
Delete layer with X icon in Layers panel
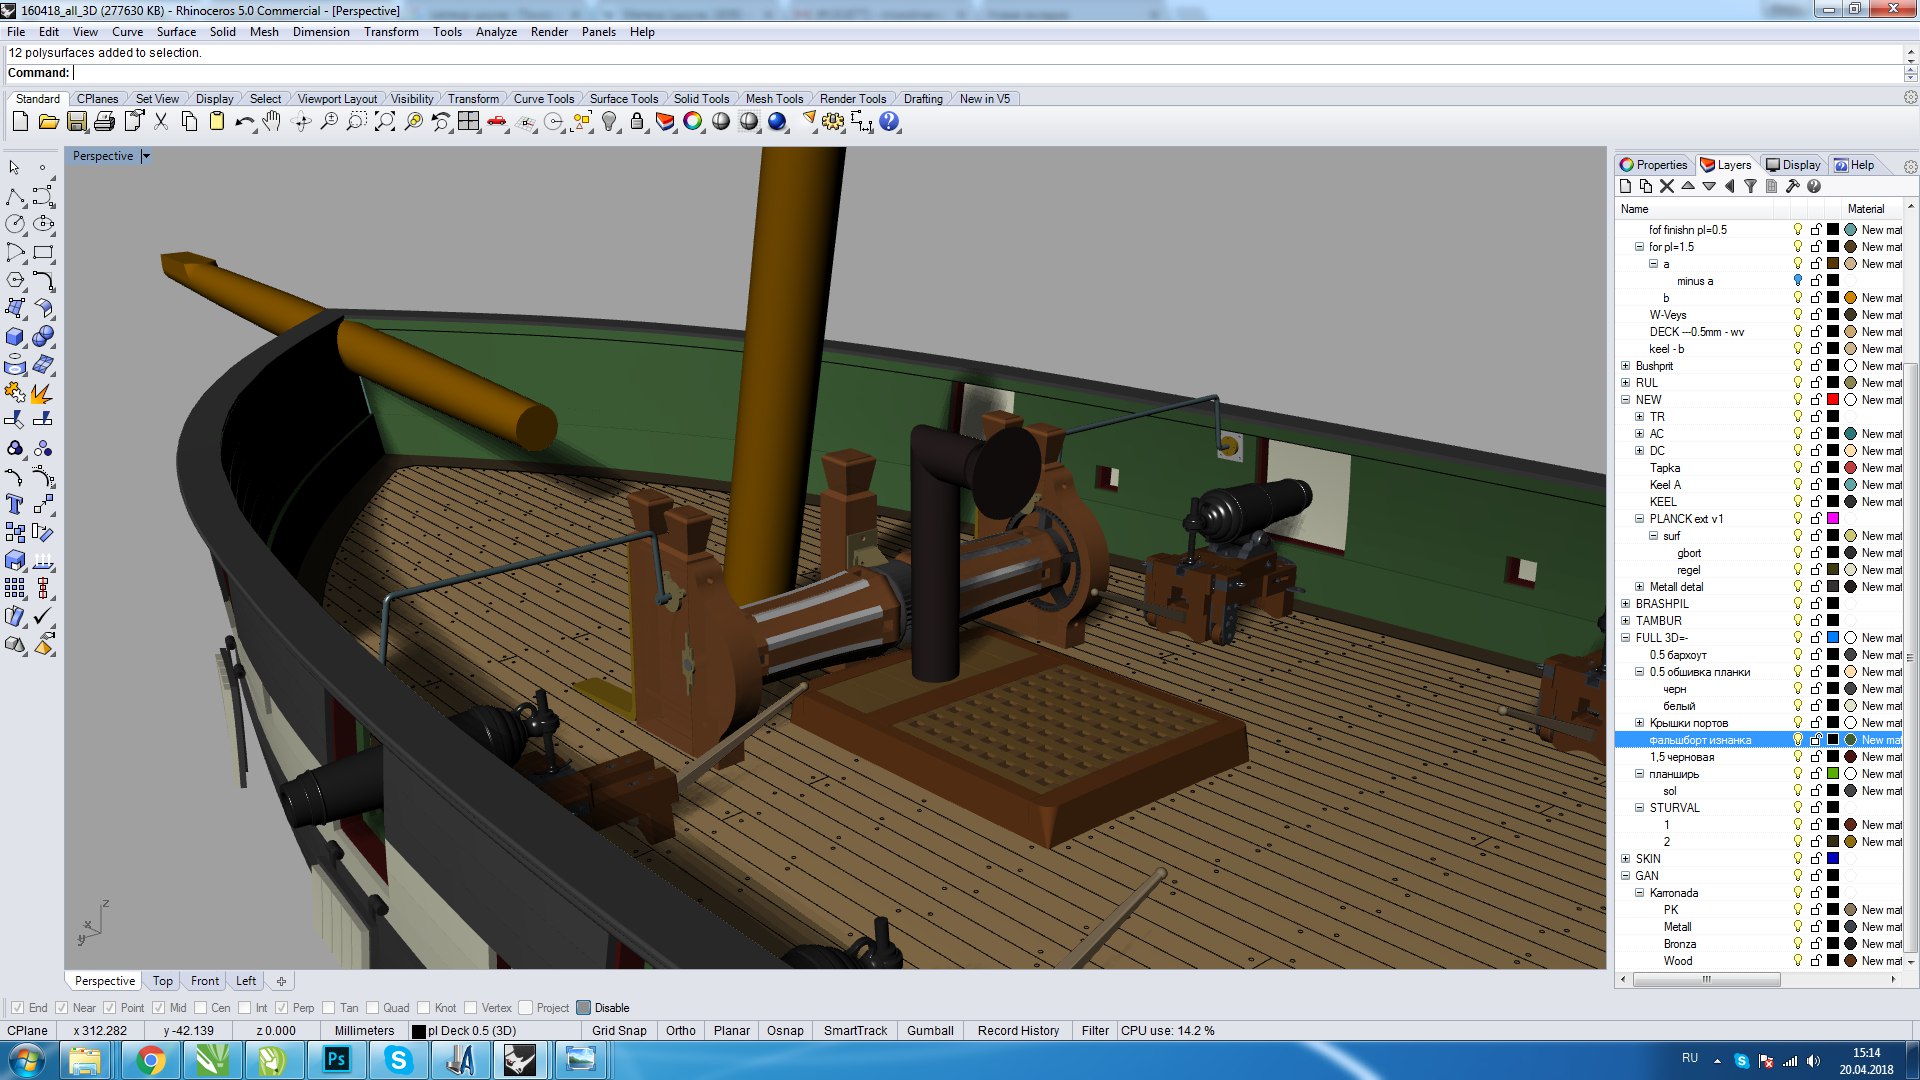1667,186
